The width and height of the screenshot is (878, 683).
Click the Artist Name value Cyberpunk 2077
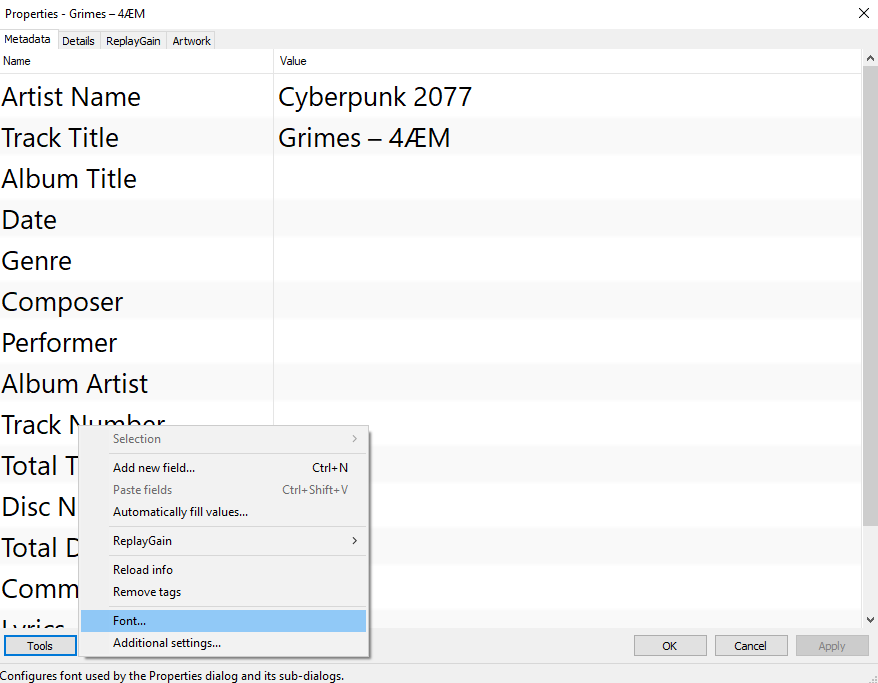375,97
